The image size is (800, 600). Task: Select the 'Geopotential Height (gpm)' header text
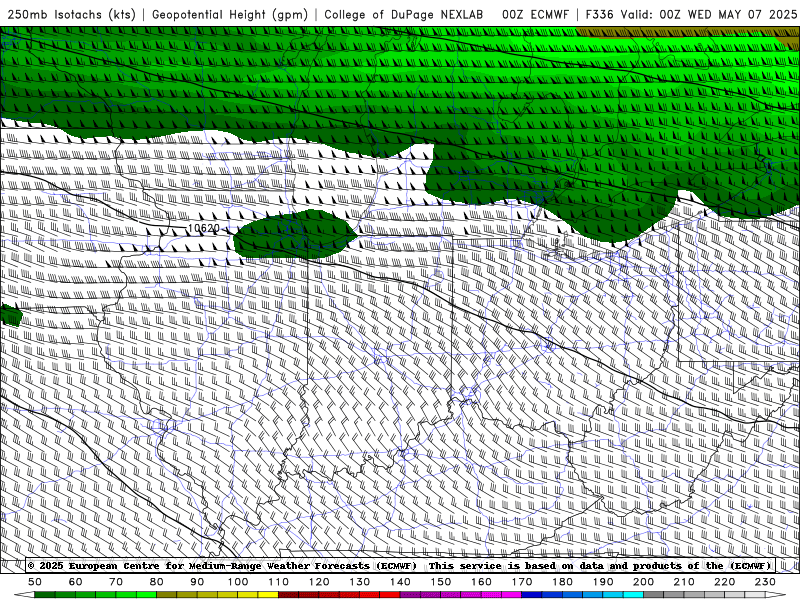coord(230,14)
